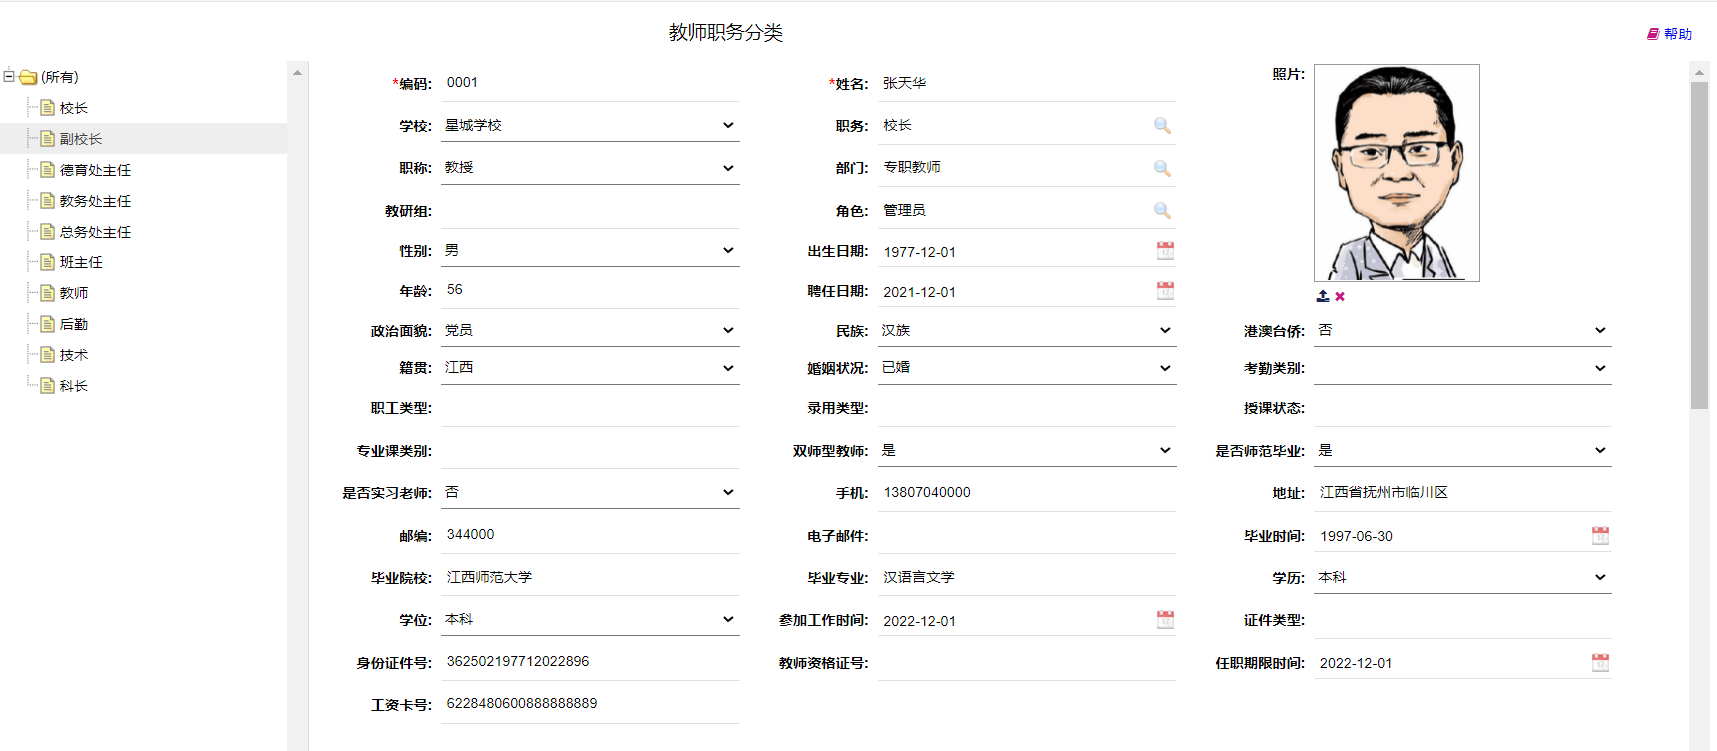This screenshot has width=1717, height=751.
Task: Click the 地址 input field
Action: tap(1463, 493)
